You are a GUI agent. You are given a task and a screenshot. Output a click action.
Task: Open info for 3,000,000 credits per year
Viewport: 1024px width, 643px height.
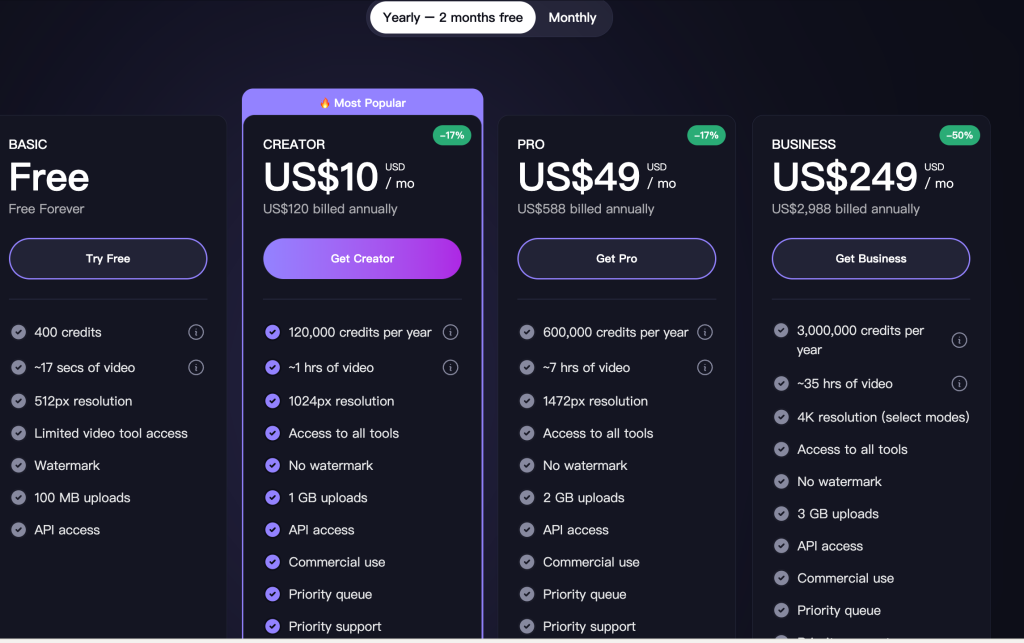click(x=959, y=339)
